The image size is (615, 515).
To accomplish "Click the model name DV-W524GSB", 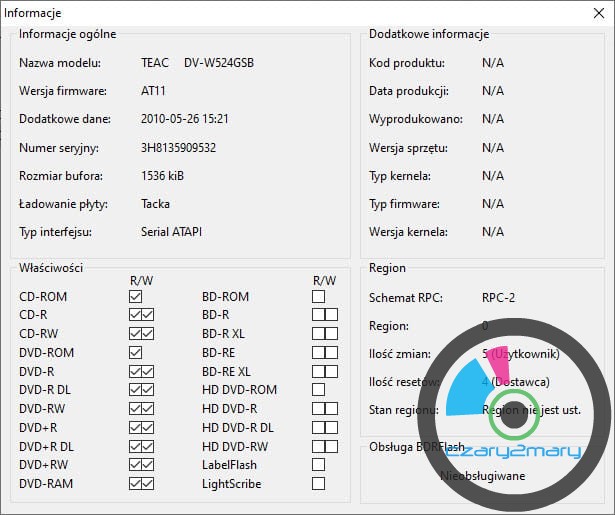I will pos(219,63).
